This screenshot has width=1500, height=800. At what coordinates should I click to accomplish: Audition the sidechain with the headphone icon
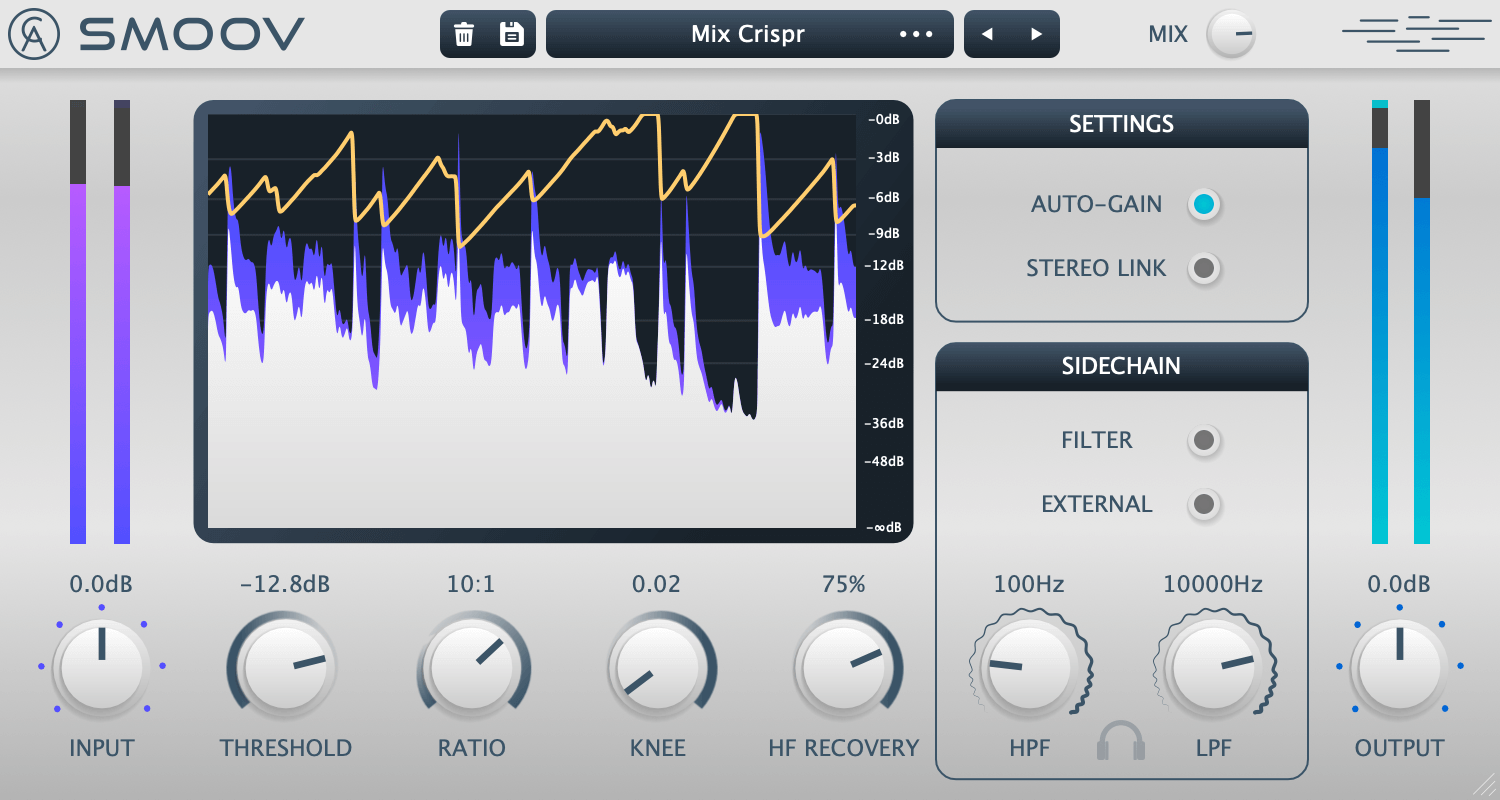pyautogui.click(x=1121, y=741)
